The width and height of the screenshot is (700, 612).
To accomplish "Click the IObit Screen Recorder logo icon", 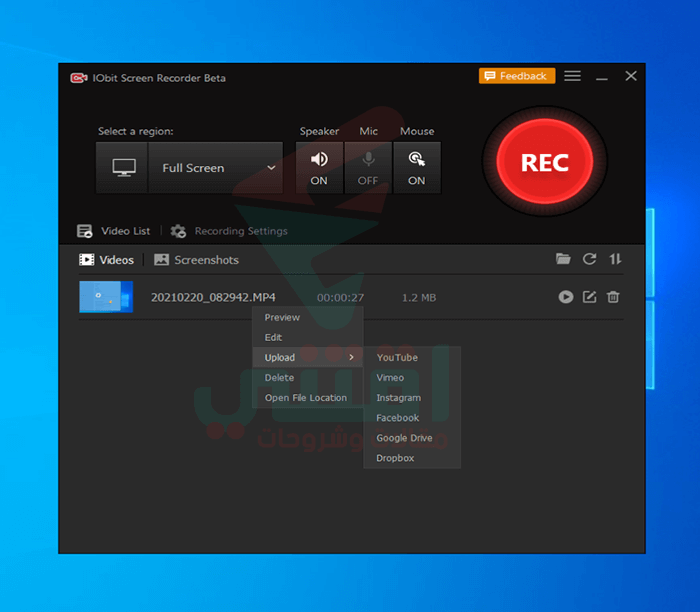I will [x=79, y=78].
